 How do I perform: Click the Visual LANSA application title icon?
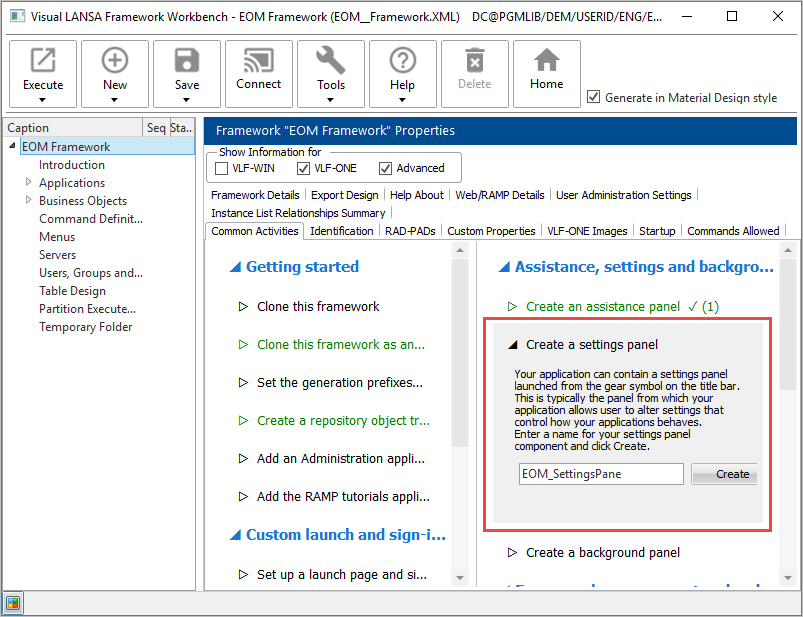tap(17, 16)
